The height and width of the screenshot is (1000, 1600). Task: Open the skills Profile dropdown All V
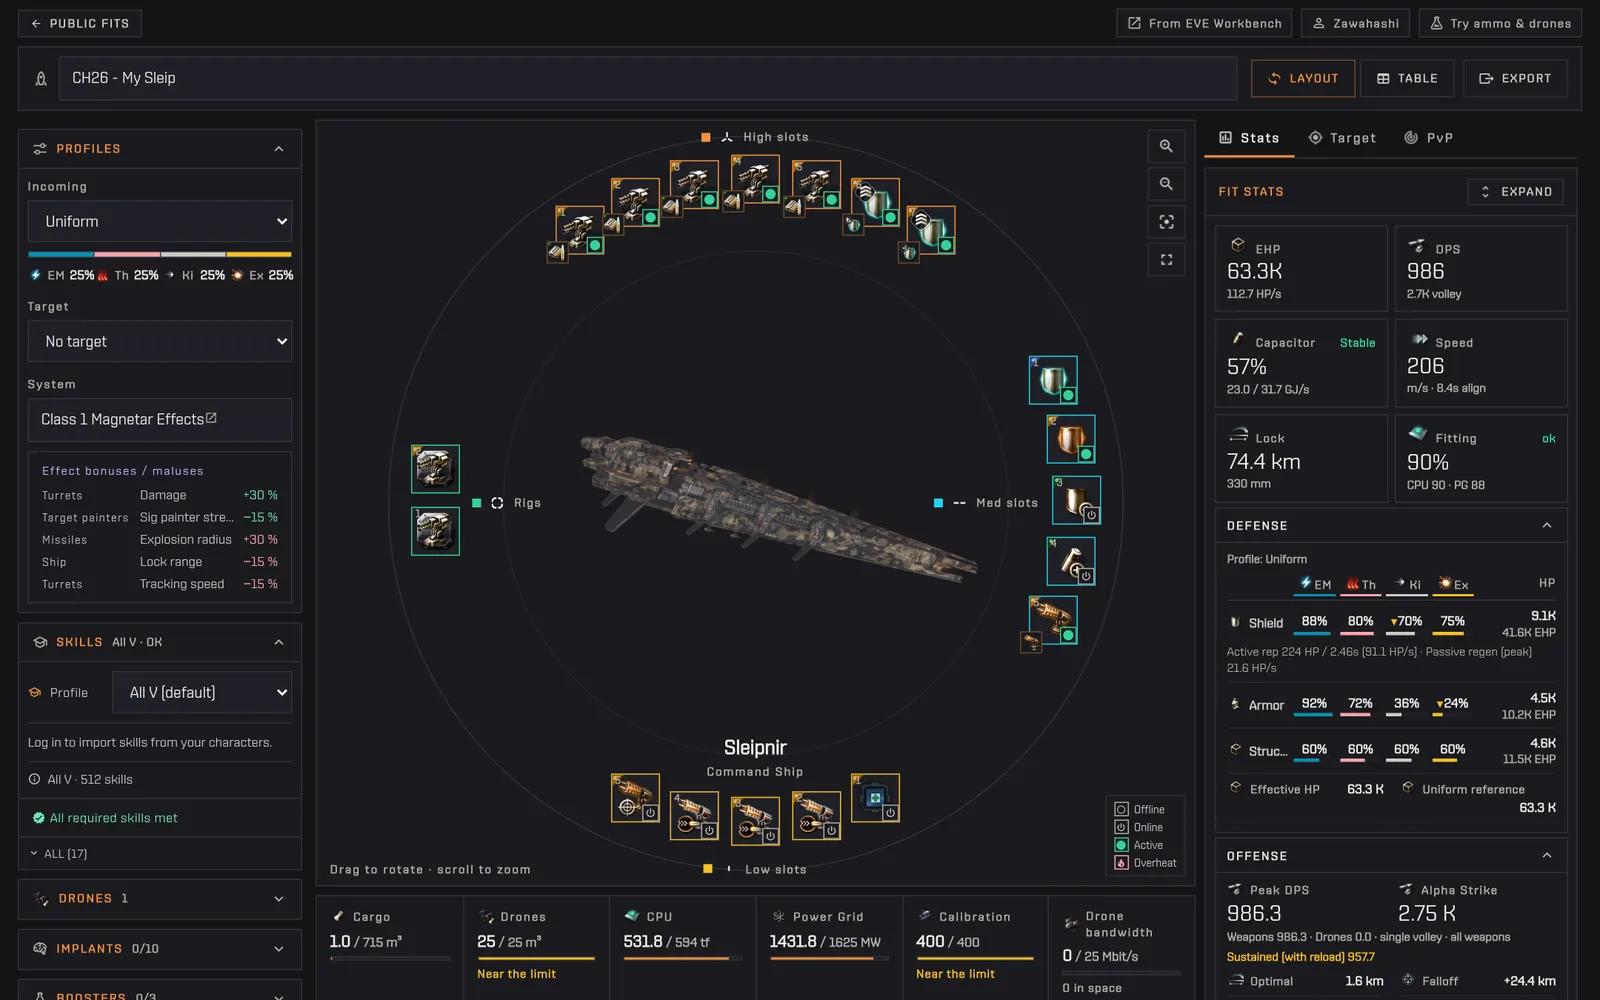[x=202, y=692]
